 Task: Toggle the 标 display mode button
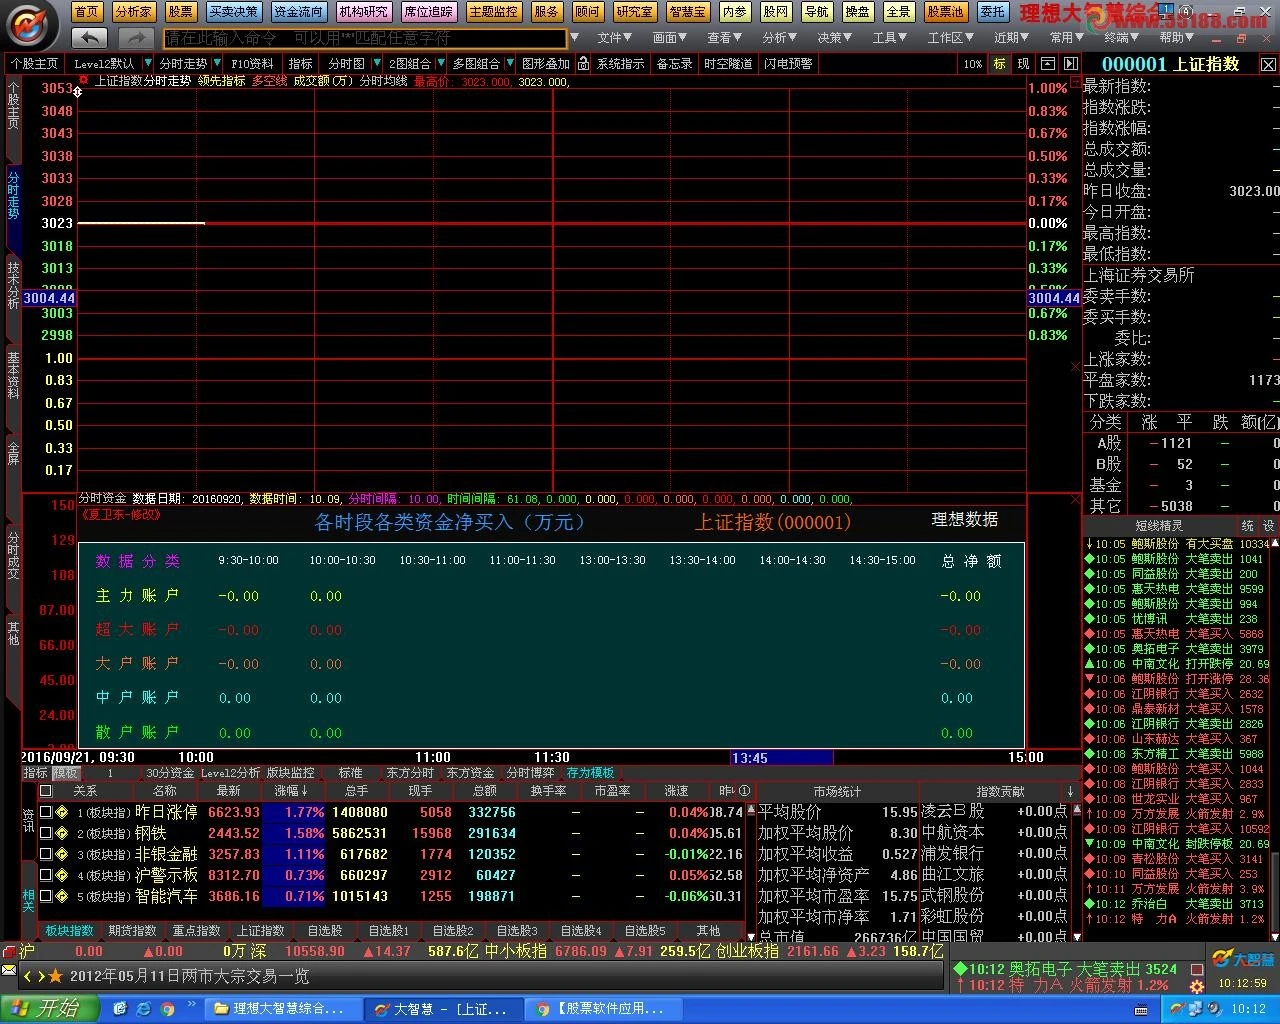click(x=999, y=63)
